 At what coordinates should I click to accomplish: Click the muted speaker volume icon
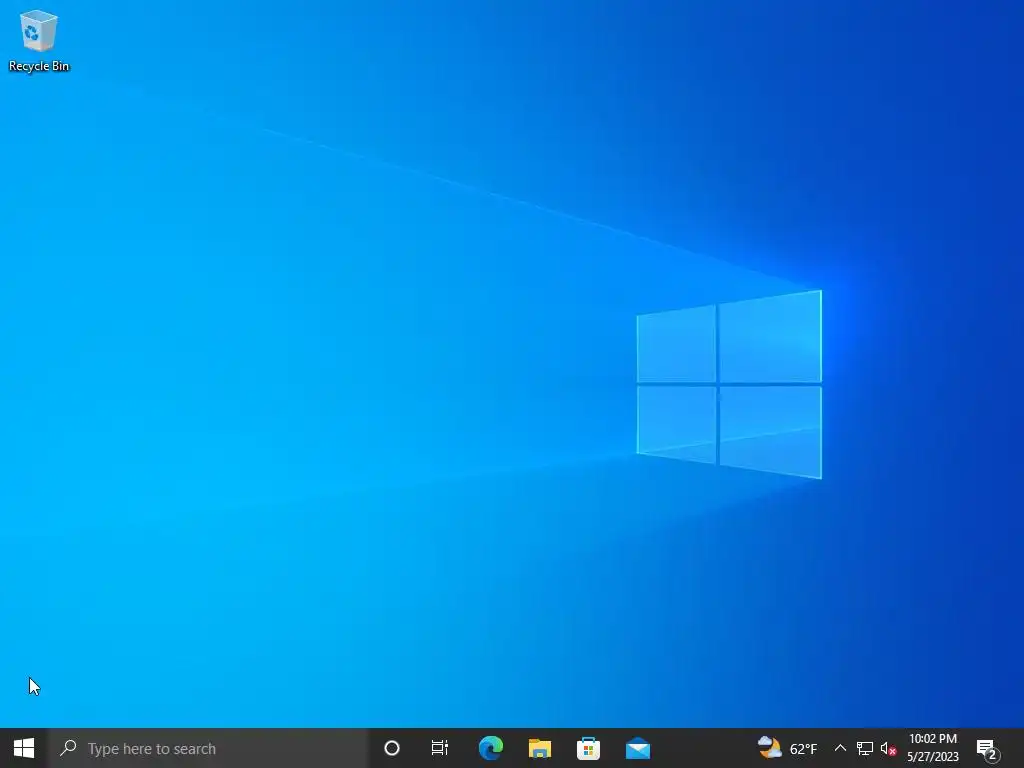coord(888,748)
